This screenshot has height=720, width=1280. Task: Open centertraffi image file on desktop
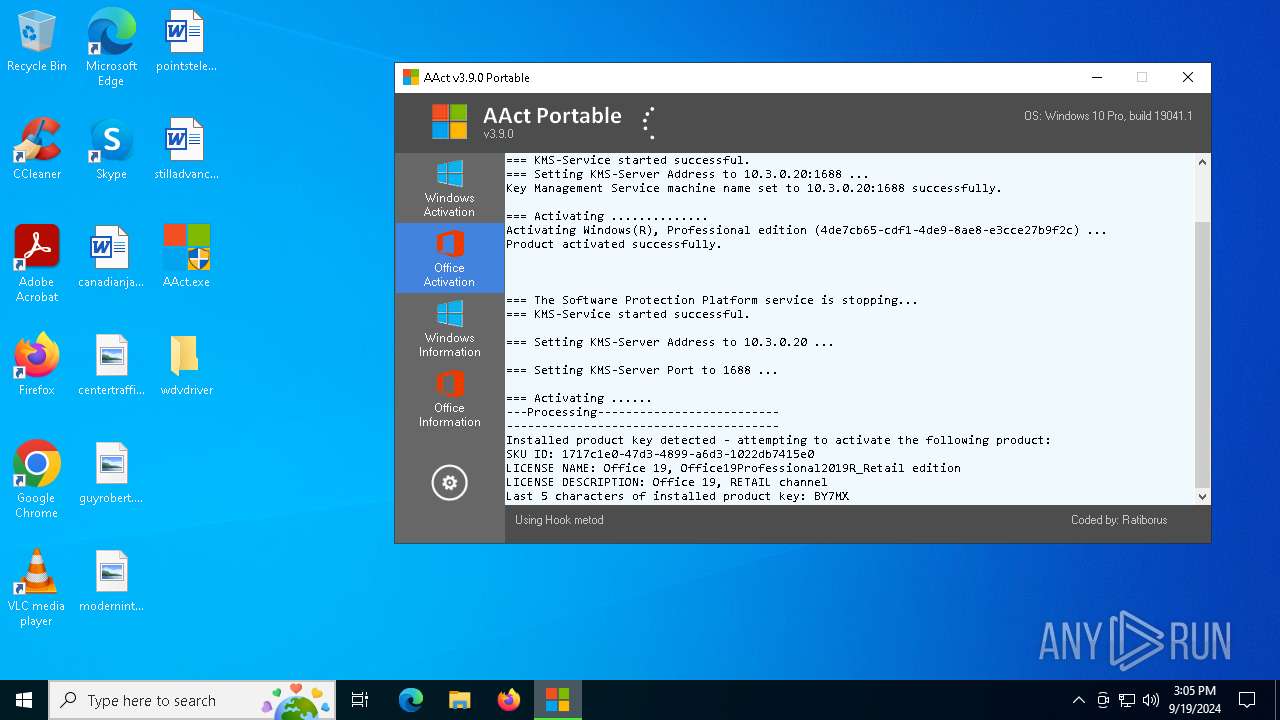pyautogui.click(x=111, y=366)
